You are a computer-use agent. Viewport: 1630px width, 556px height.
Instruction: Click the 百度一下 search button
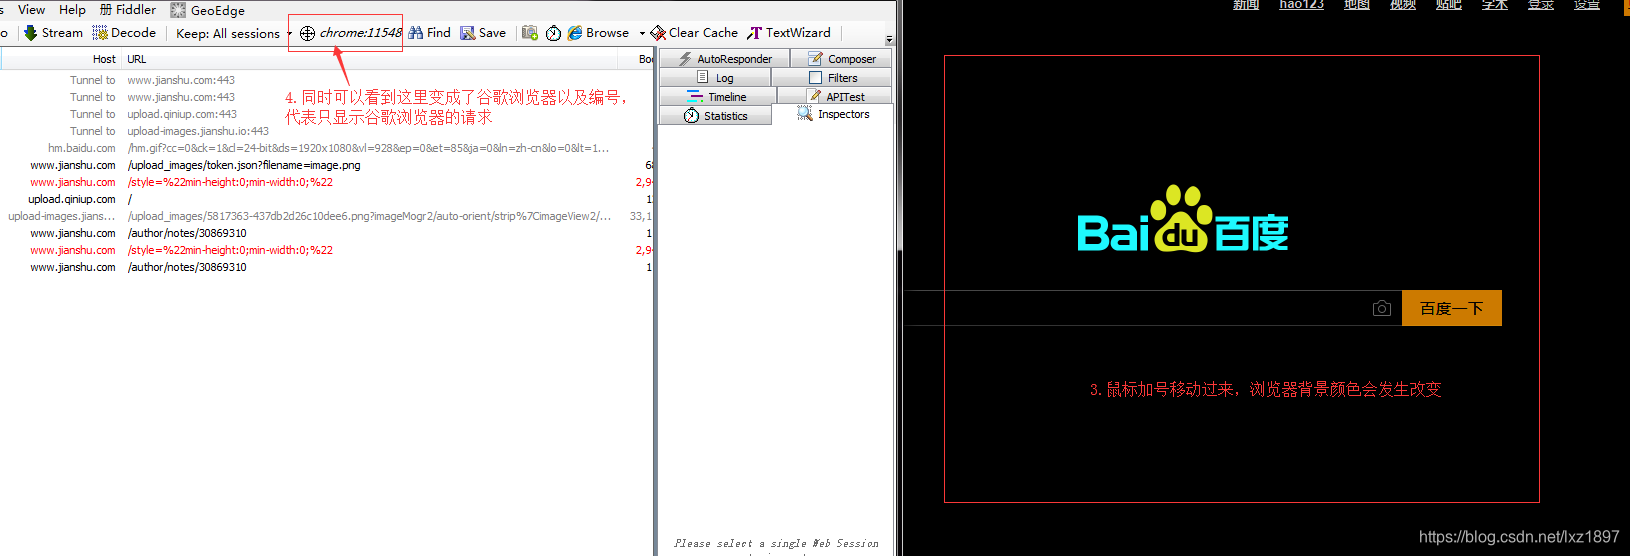click(1452, 308)
